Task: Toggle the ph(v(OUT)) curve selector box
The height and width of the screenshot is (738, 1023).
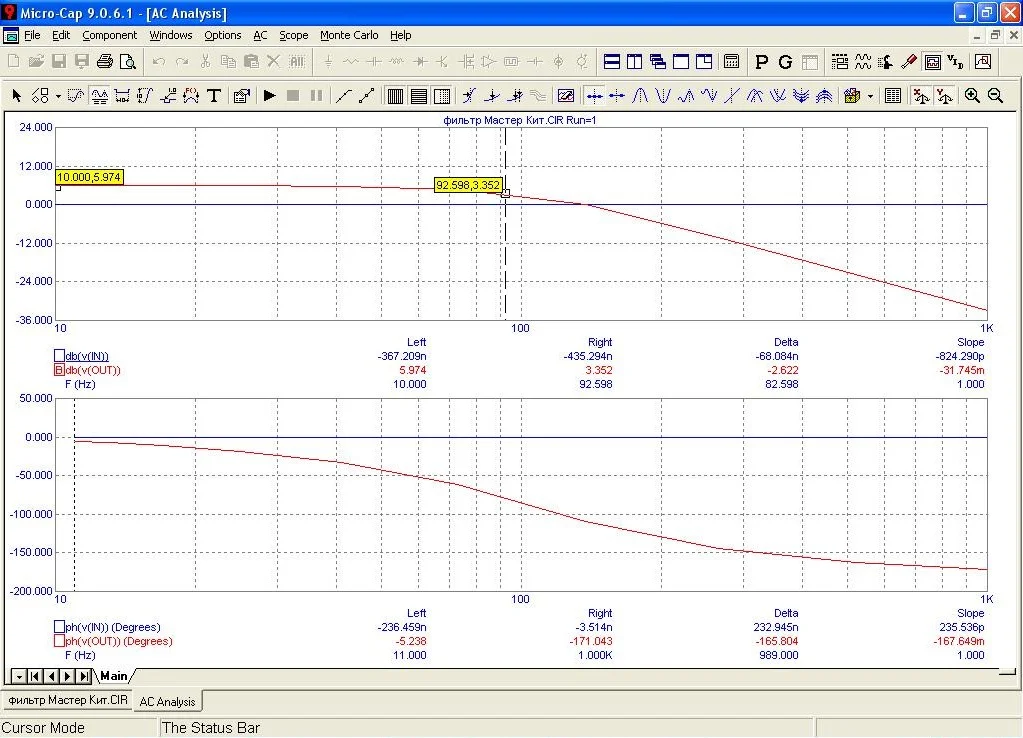Action: coord(58,641)
